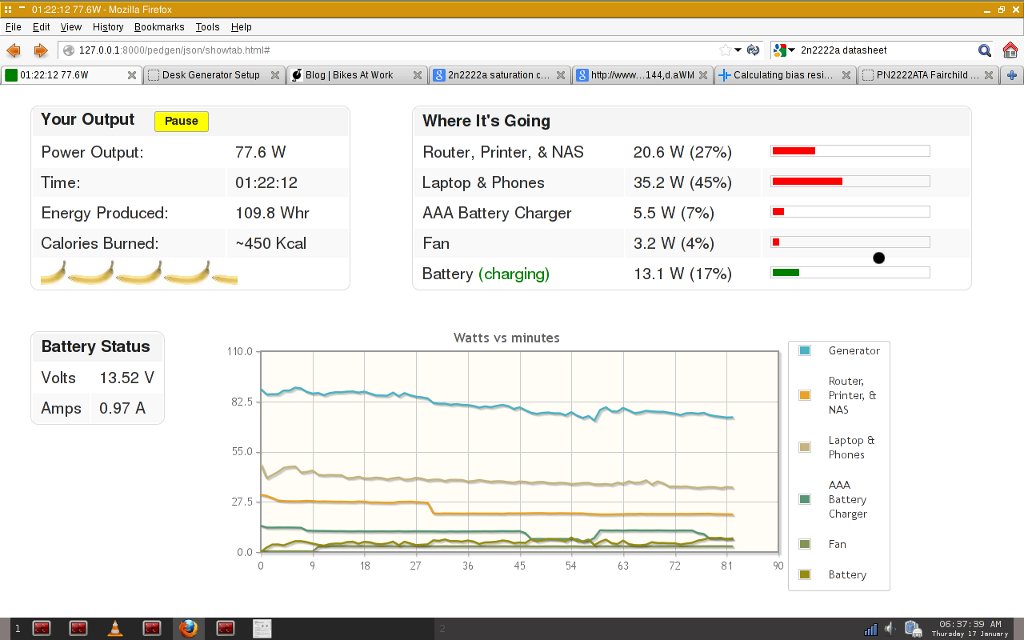Click the Laptop & Phones legend swatch
Viewport: 1024px width, 640px height.
point(805,447)
